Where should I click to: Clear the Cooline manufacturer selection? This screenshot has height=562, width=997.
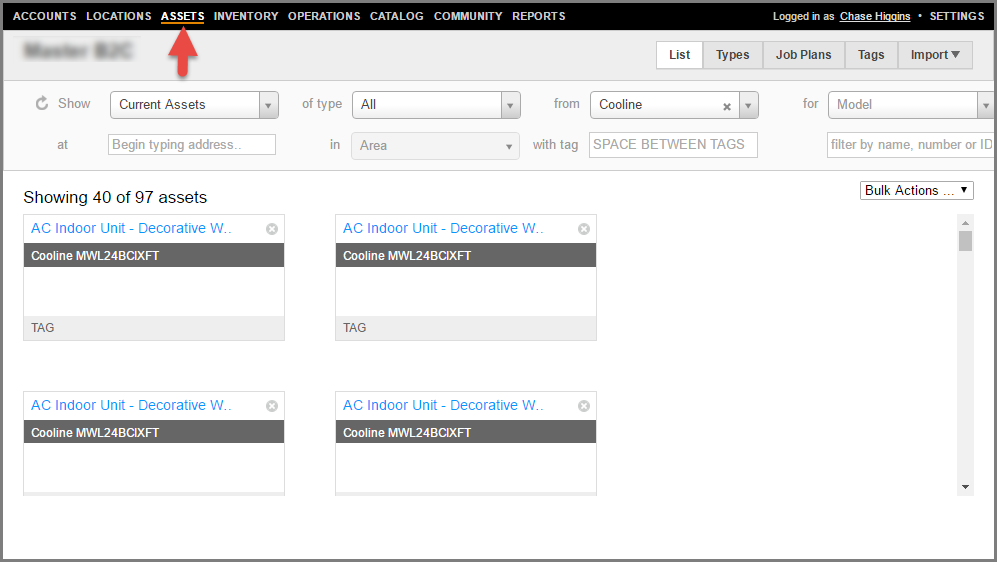[727, 106]
